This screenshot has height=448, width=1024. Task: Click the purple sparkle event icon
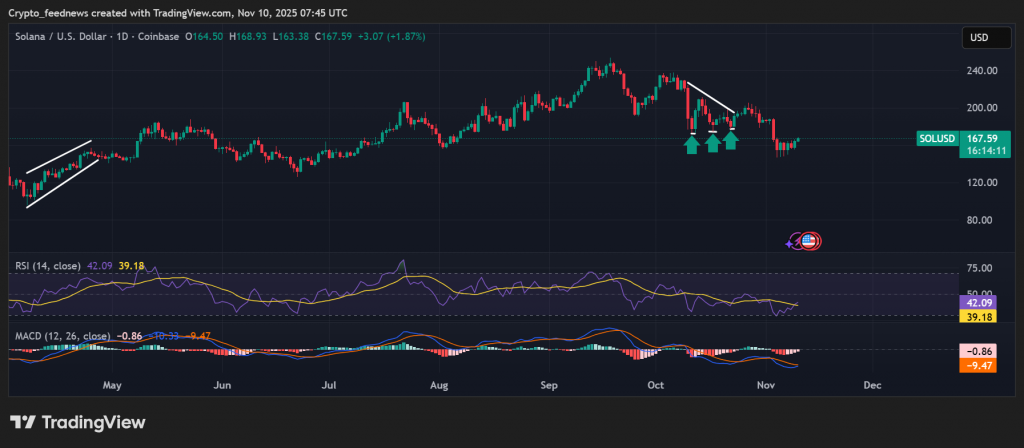pyautogui.click(x=791, y=241)
